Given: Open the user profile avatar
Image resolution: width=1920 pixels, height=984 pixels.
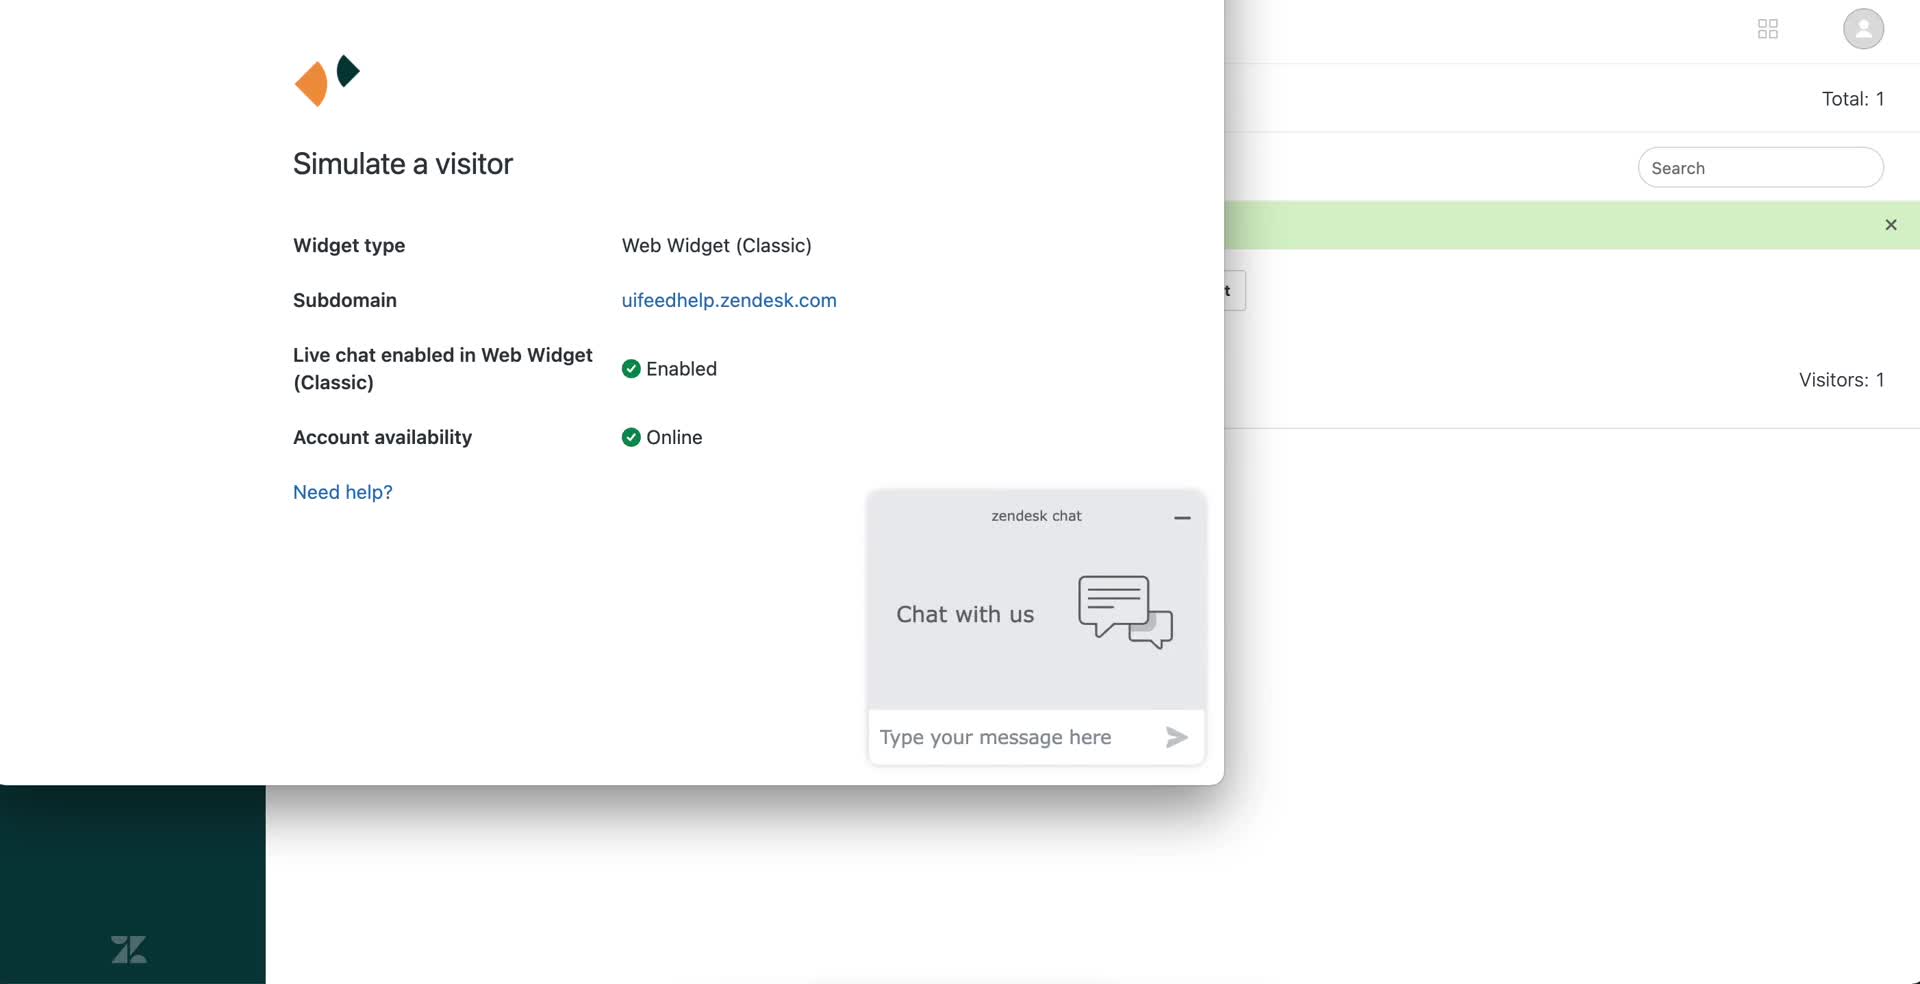Looking at the screenshot, I should coord(1864,29).
